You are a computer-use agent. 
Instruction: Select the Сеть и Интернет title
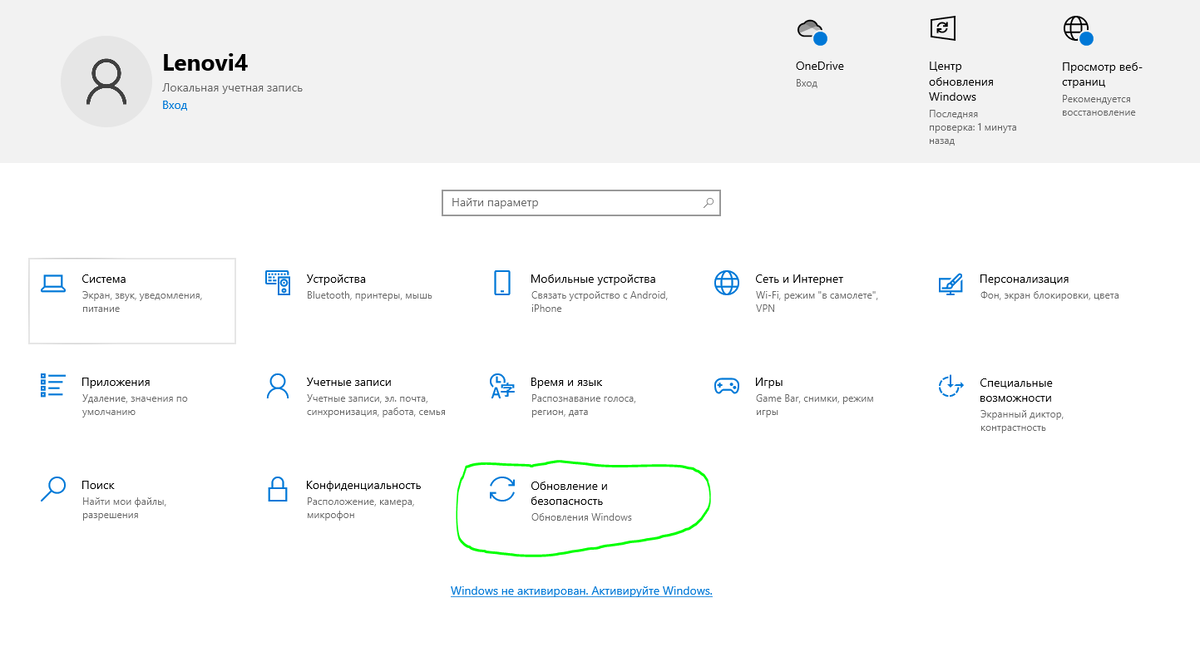click(799, 279)
